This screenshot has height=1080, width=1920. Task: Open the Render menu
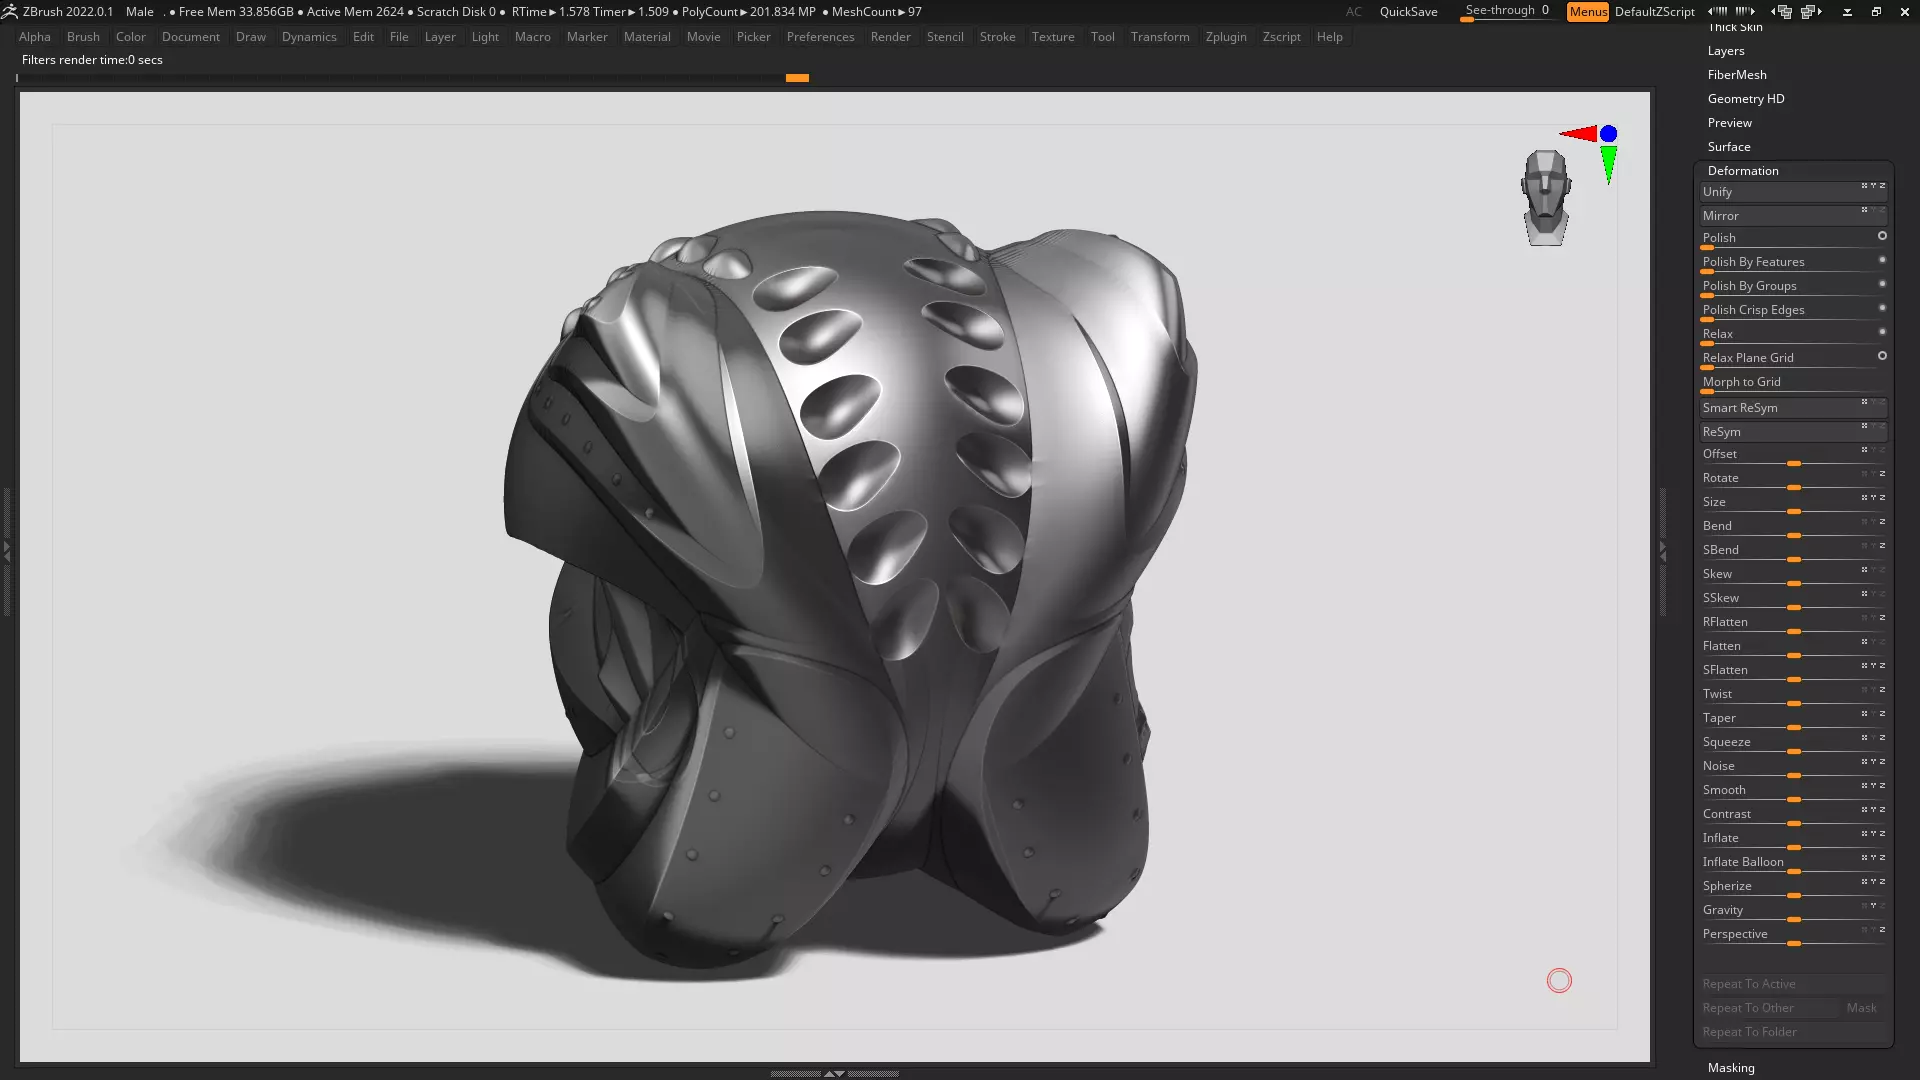(889, 37)
